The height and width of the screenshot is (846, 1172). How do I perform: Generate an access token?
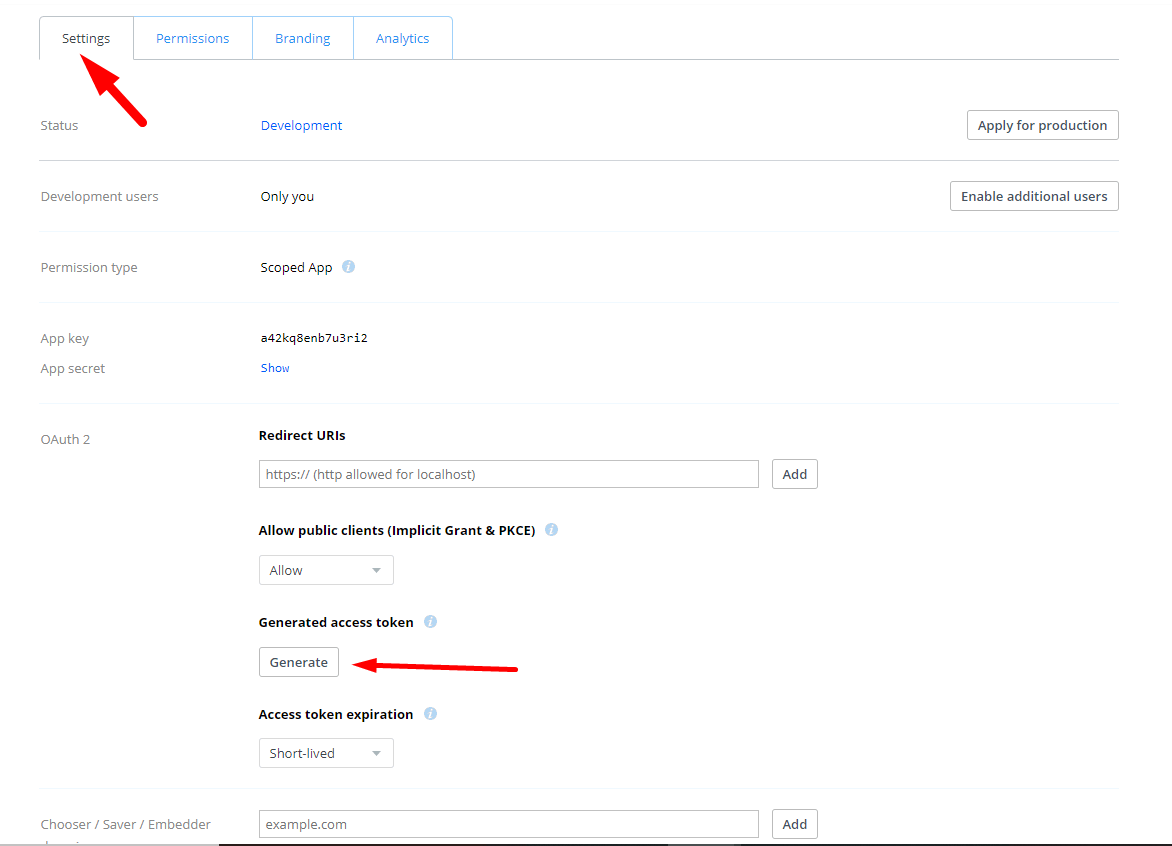point(298,661)
